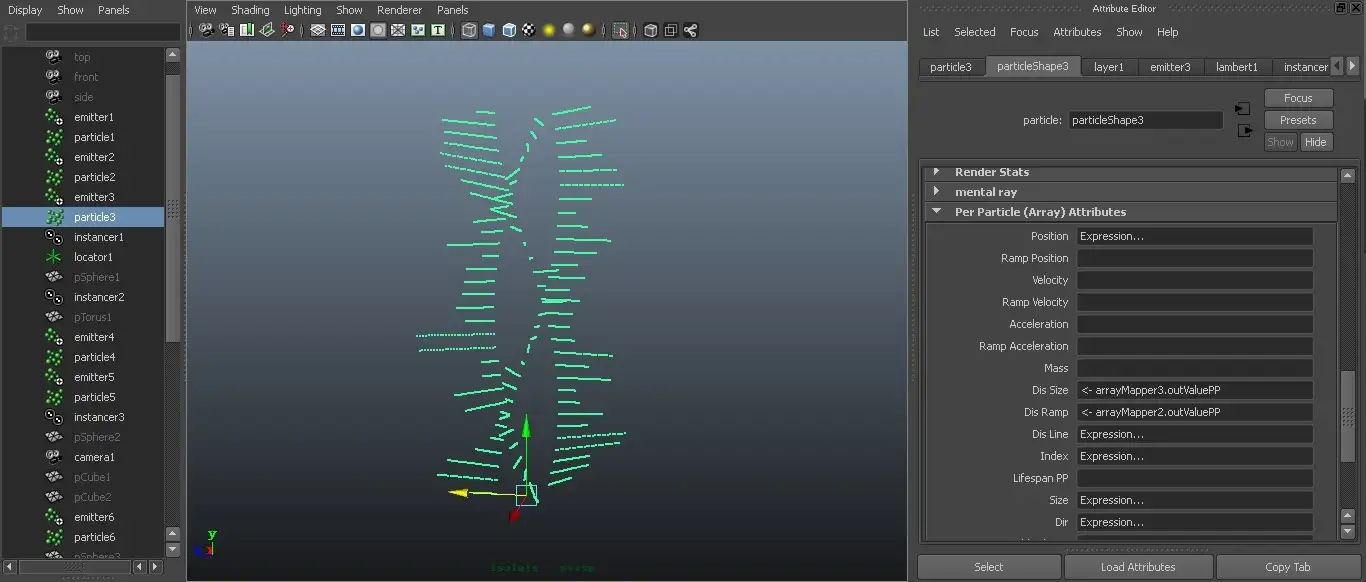Toggle the Resolution Gate icon
Viewport: 1366px width, 582px height.
coord(358,30)
